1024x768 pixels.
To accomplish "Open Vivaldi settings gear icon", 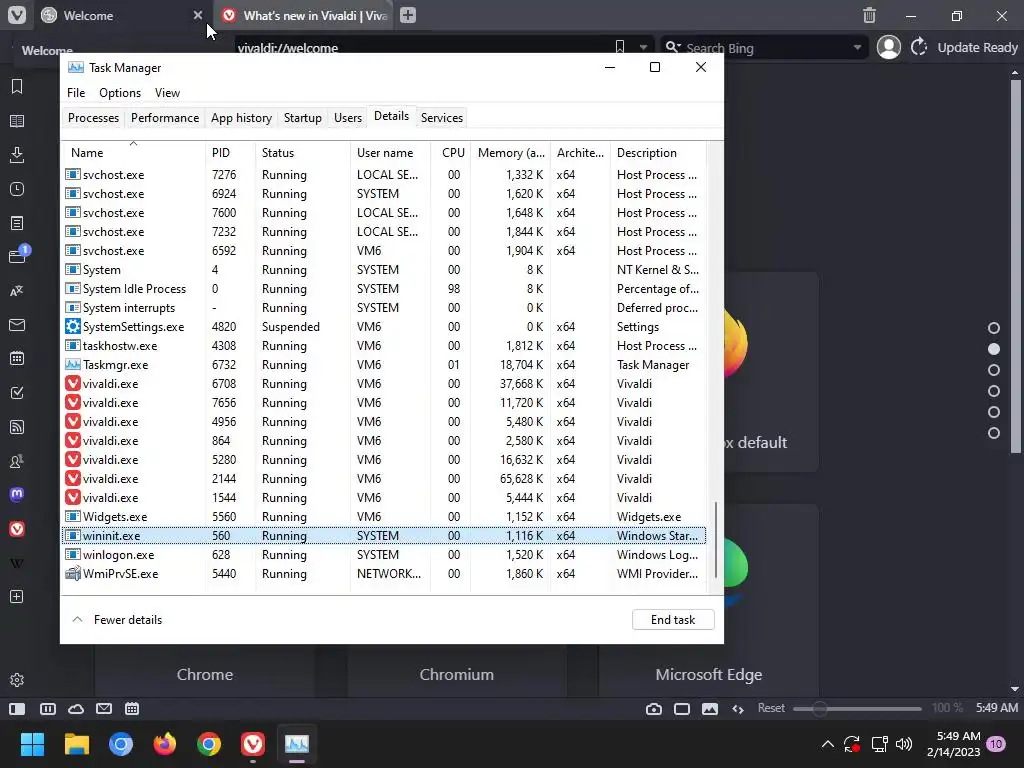I will pos(17,680).
